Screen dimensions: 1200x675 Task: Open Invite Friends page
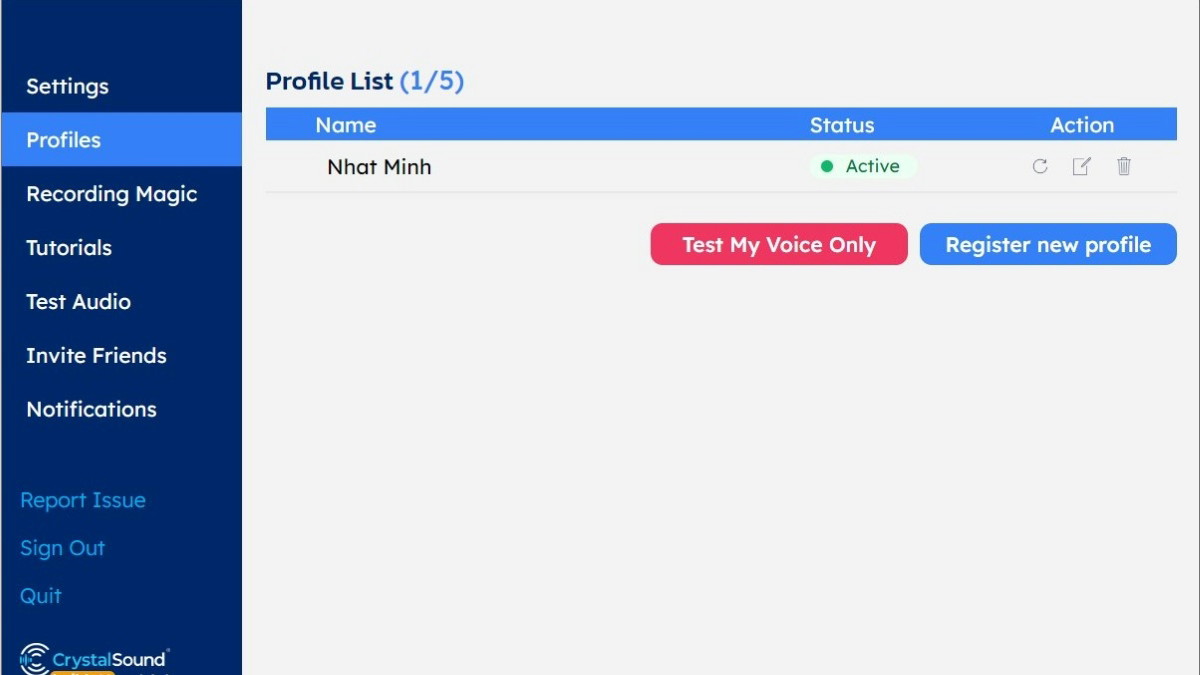click(x=96, y=356)
